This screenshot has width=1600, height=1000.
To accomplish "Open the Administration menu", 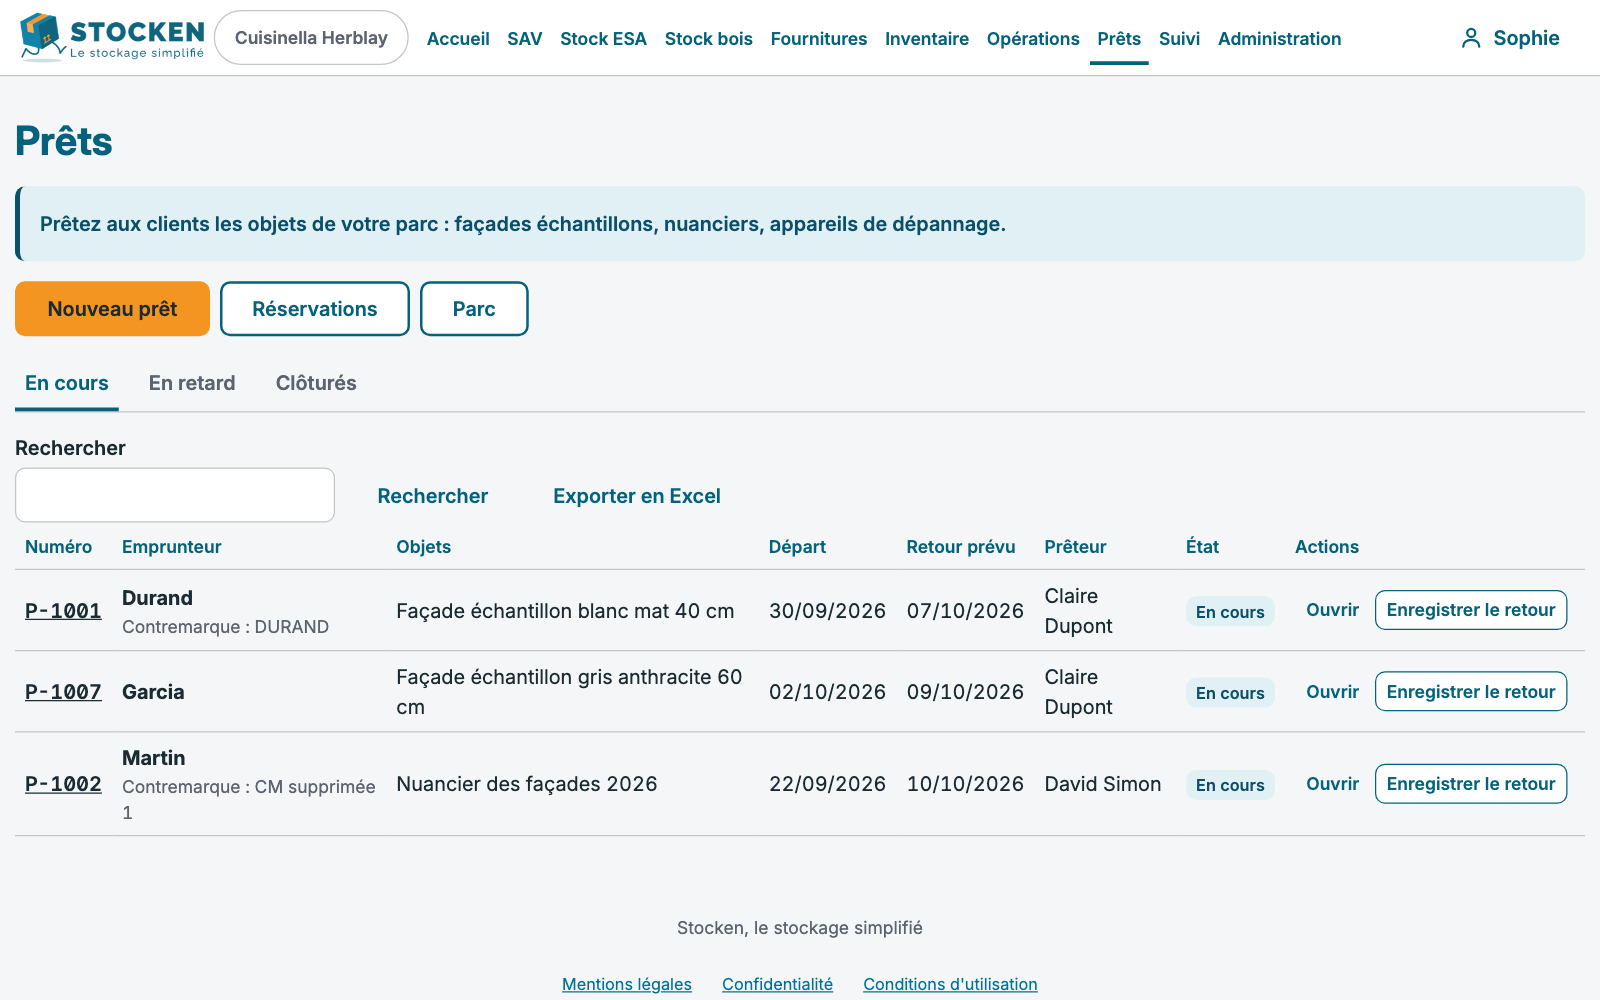I will (1279, 39).
